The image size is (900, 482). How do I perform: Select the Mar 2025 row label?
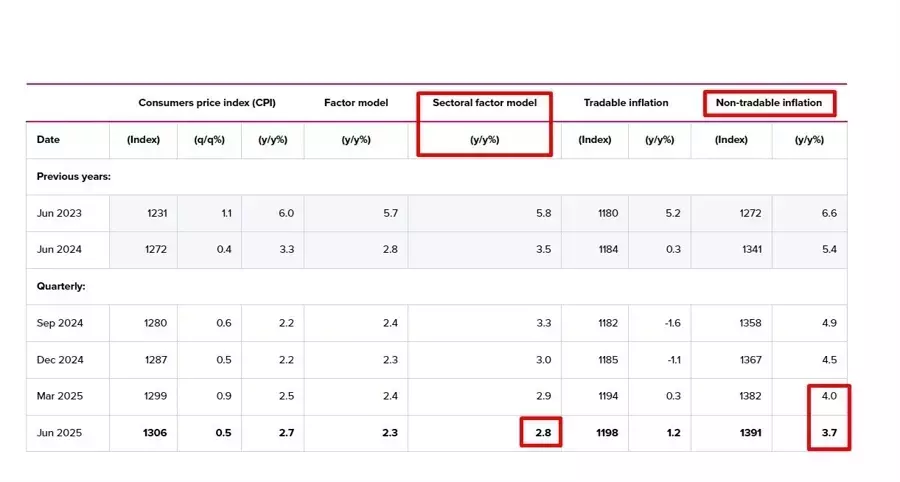point(60,396)
